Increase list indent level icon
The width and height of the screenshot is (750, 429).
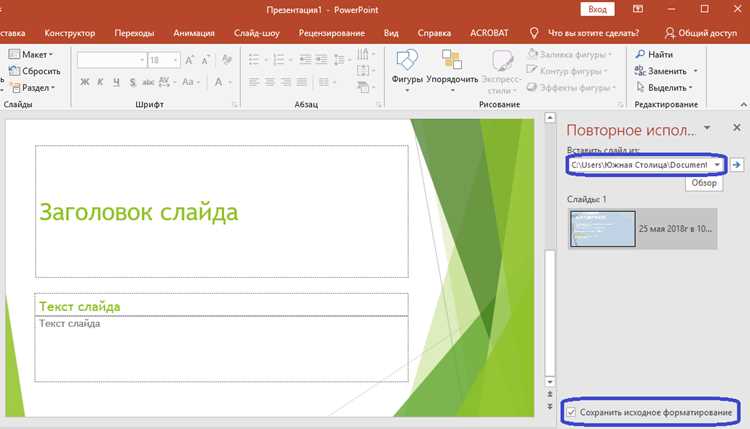point(321,60)
